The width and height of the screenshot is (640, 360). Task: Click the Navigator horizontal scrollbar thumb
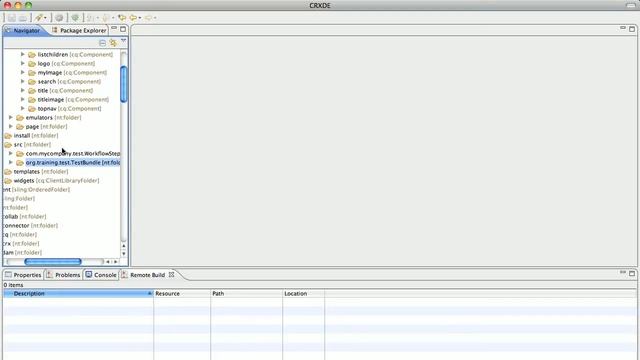pyautogui.click(x=53, y=262)
